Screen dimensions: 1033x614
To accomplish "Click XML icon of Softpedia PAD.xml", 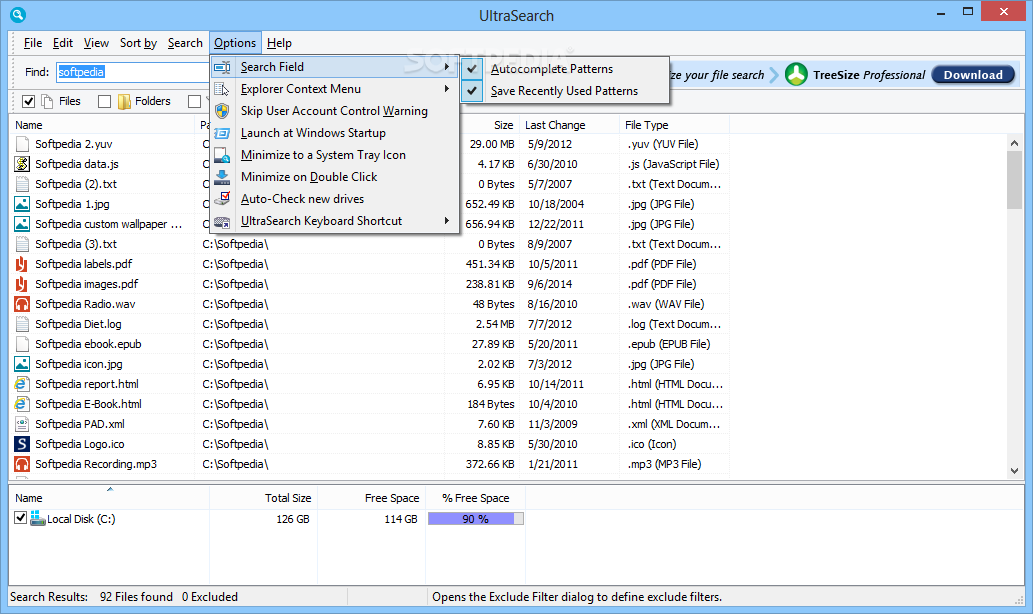I will click(x=22, y=424).
